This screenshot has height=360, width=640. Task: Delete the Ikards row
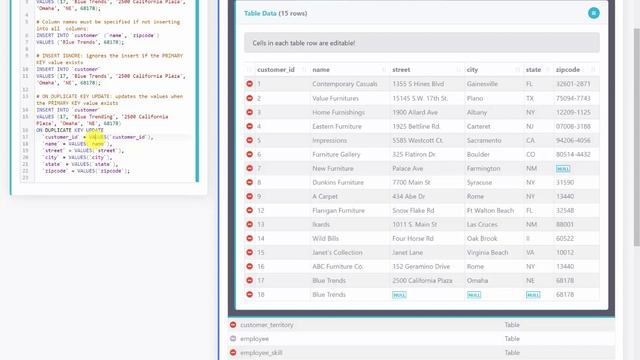point(249,224)
